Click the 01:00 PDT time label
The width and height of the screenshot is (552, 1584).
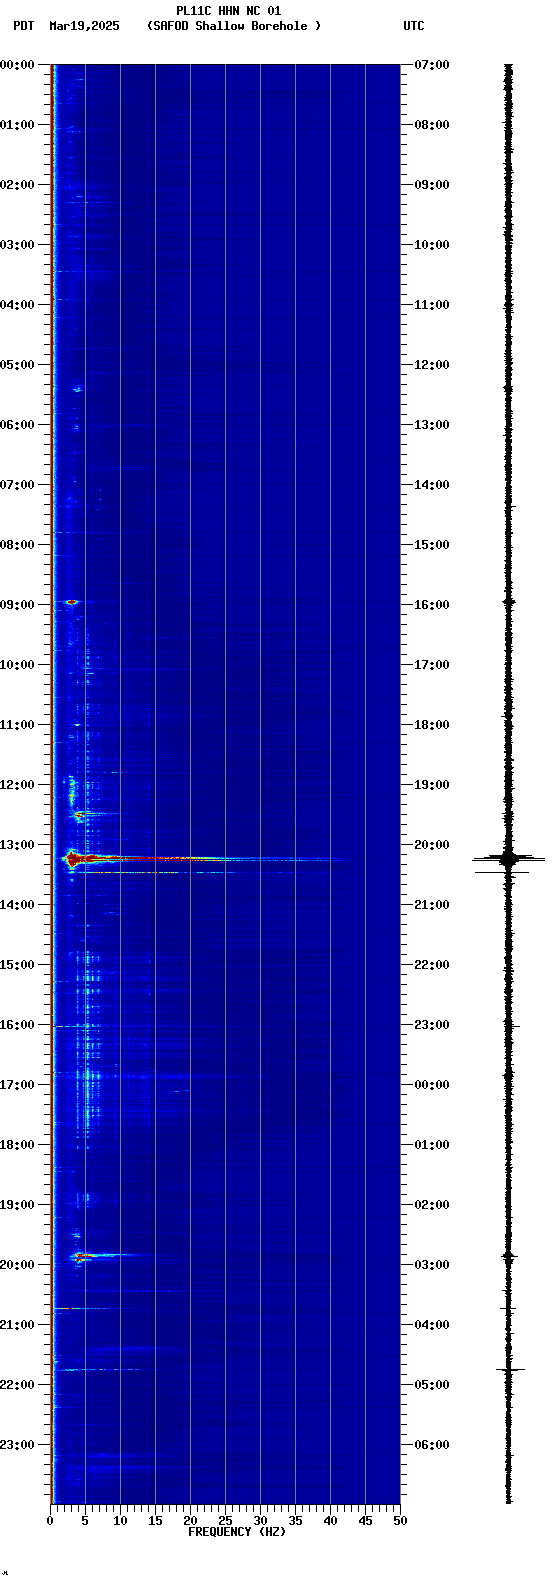(x=17, y=125)
